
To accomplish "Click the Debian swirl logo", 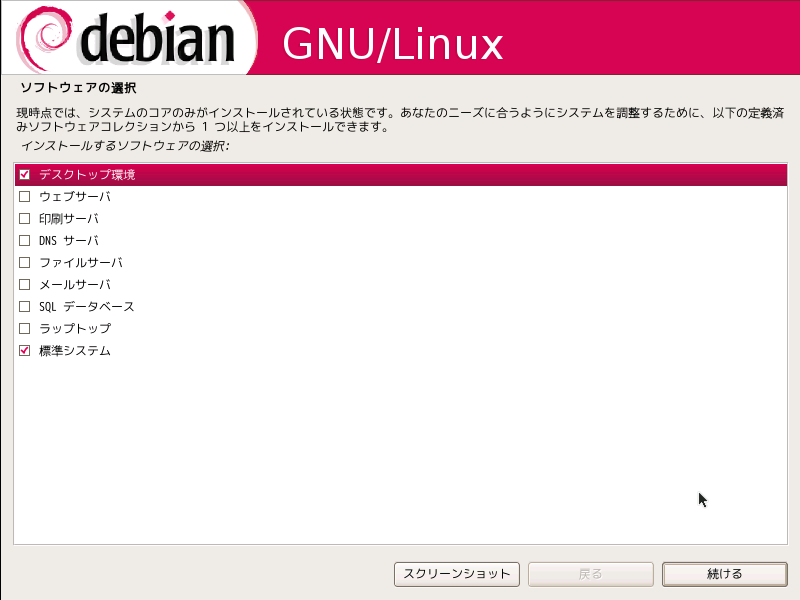I will (43, 38).
